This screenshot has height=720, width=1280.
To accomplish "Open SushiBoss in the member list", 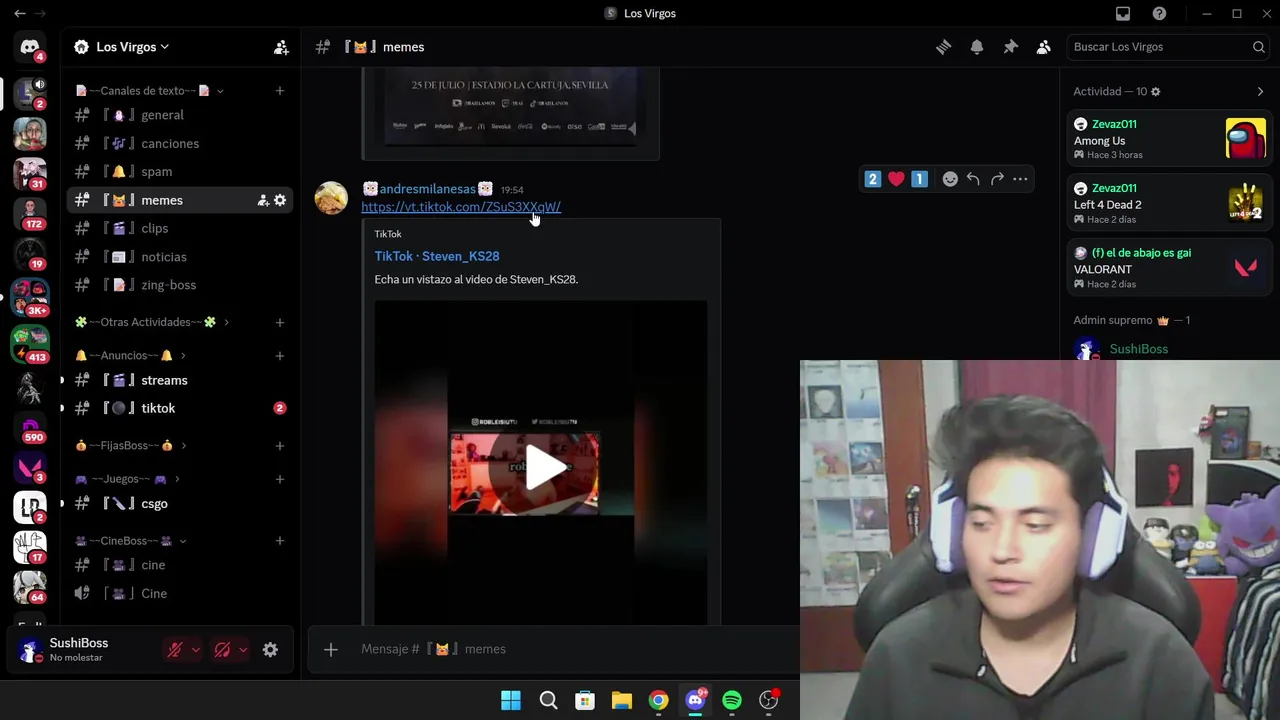I will click(x=1139, y=349).
